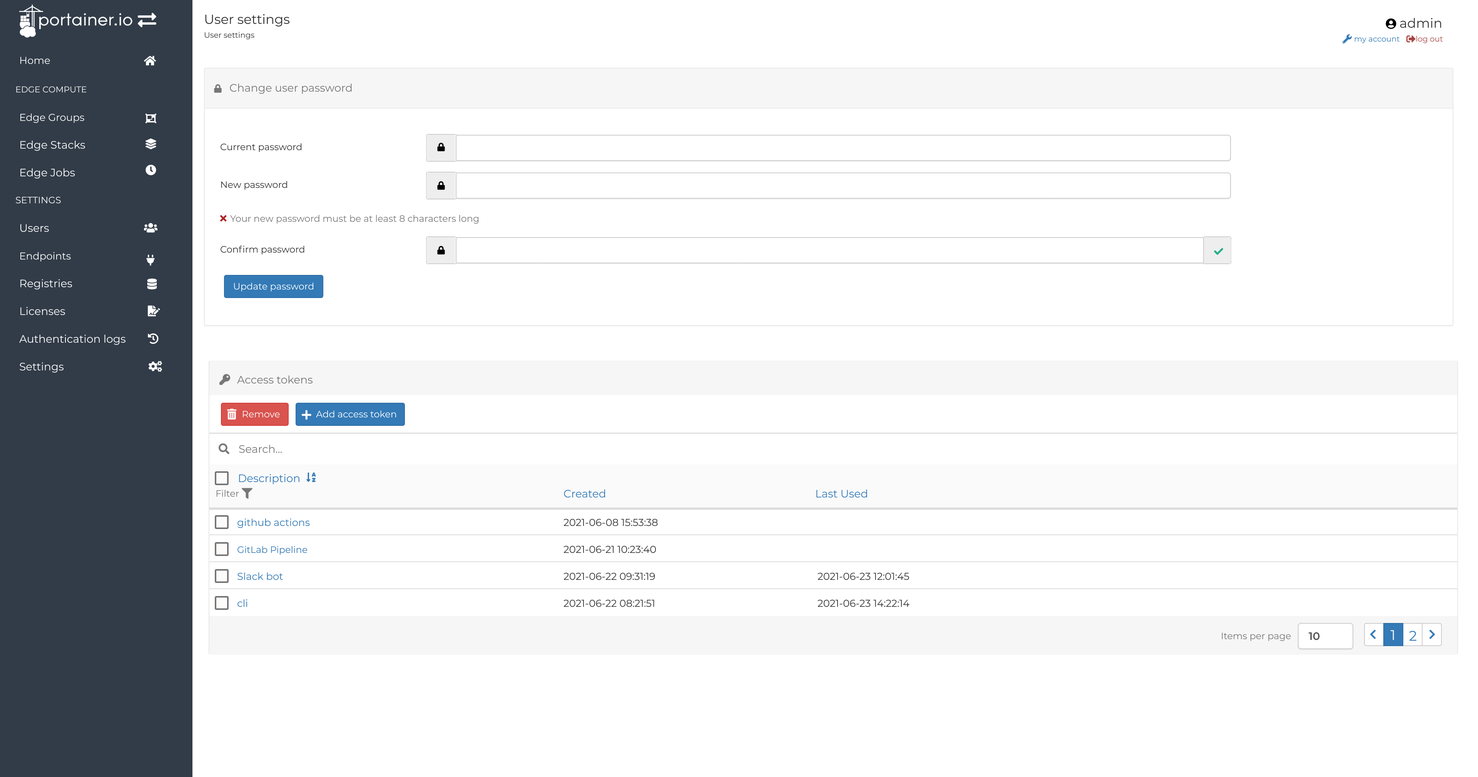The image size is (1478, 777).
Task: Select the github actions row checkbox
Action: [x=221, y=521]
